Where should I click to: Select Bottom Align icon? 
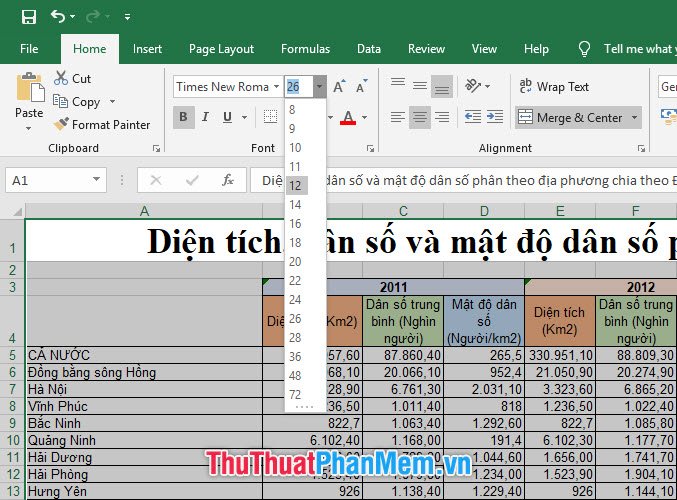point(442,86)
